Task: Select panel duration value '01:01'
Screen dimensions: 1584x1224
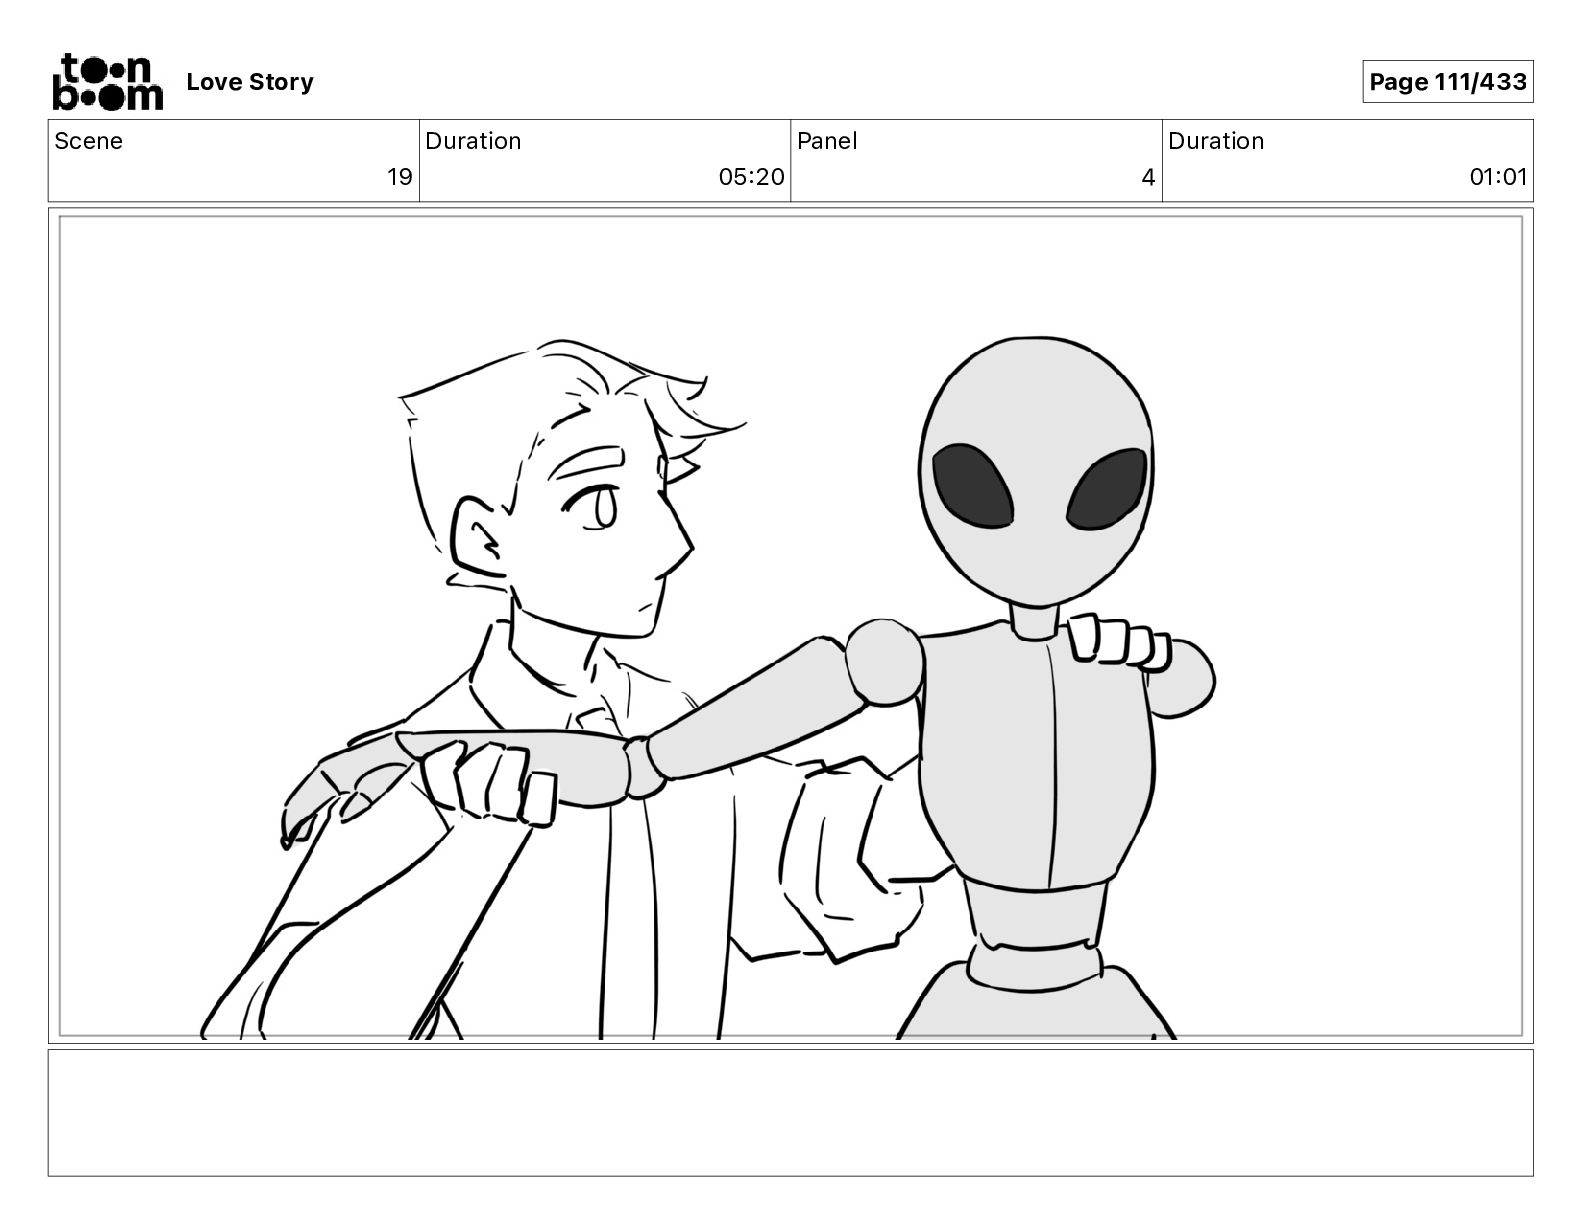Action: 1498,177
